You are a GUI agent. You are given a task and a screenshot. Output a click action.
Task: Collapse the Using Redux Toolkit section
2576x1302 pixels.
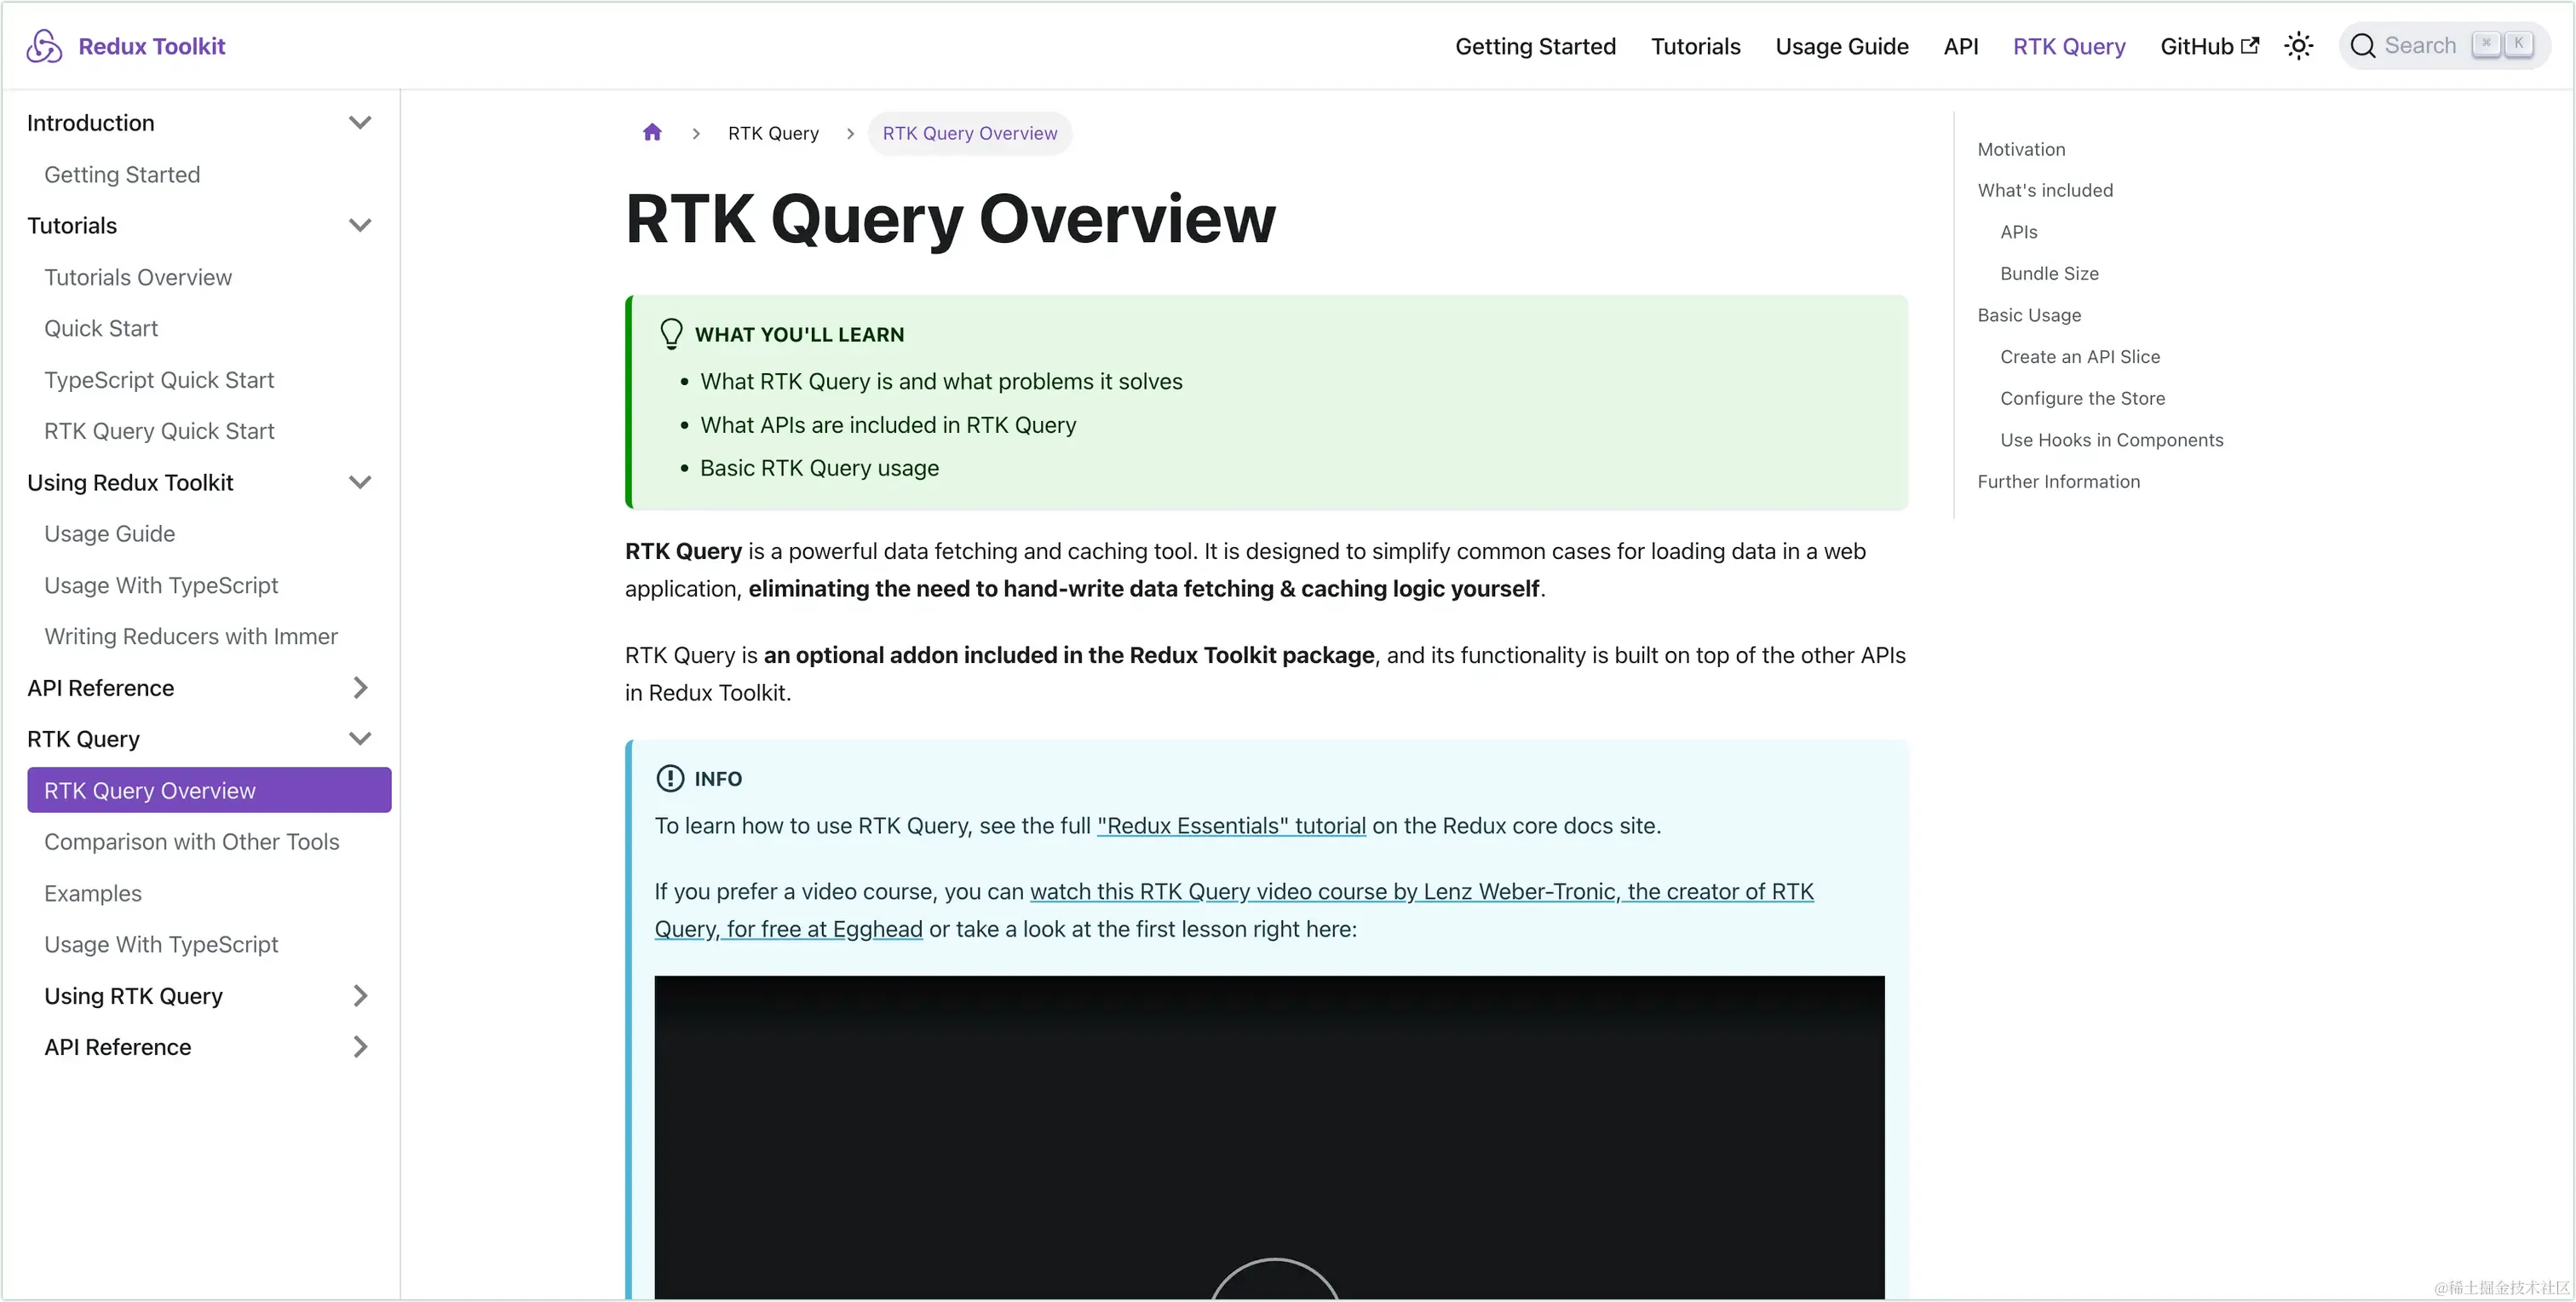coord(360,482)
